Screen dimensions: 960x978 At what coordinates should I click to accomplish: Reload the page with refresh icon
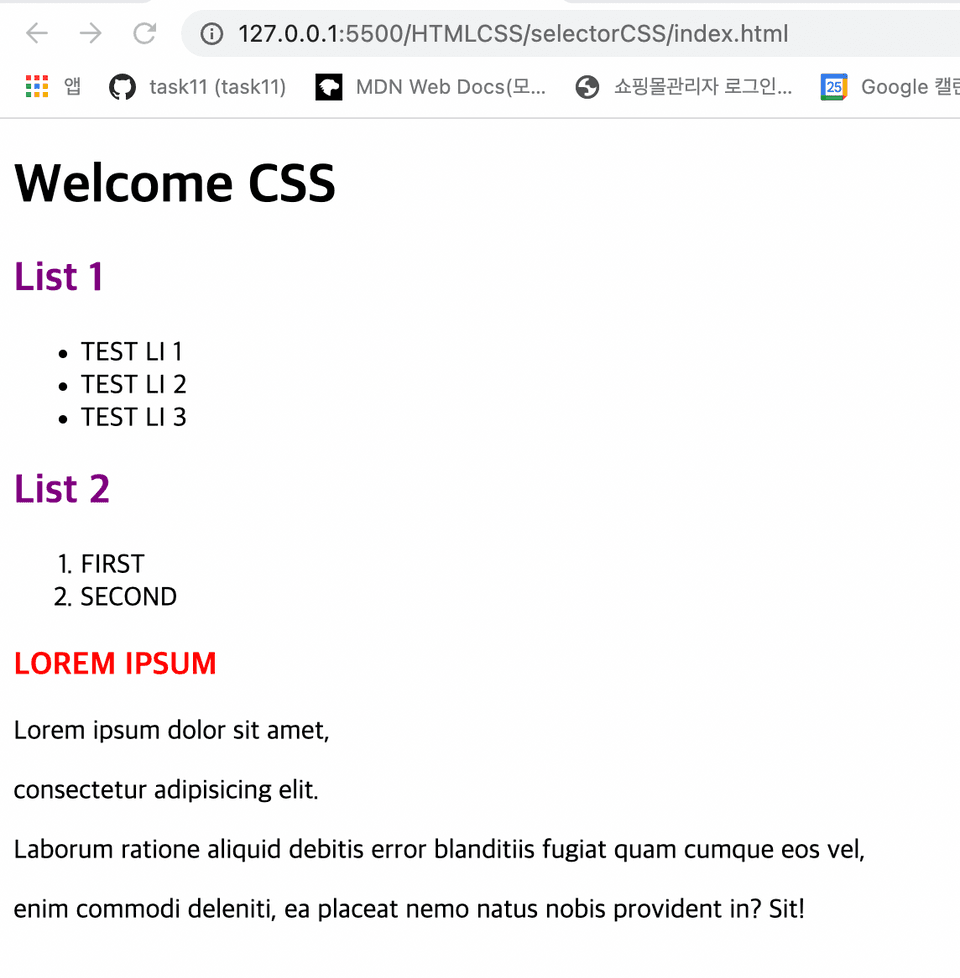[145, 34]
